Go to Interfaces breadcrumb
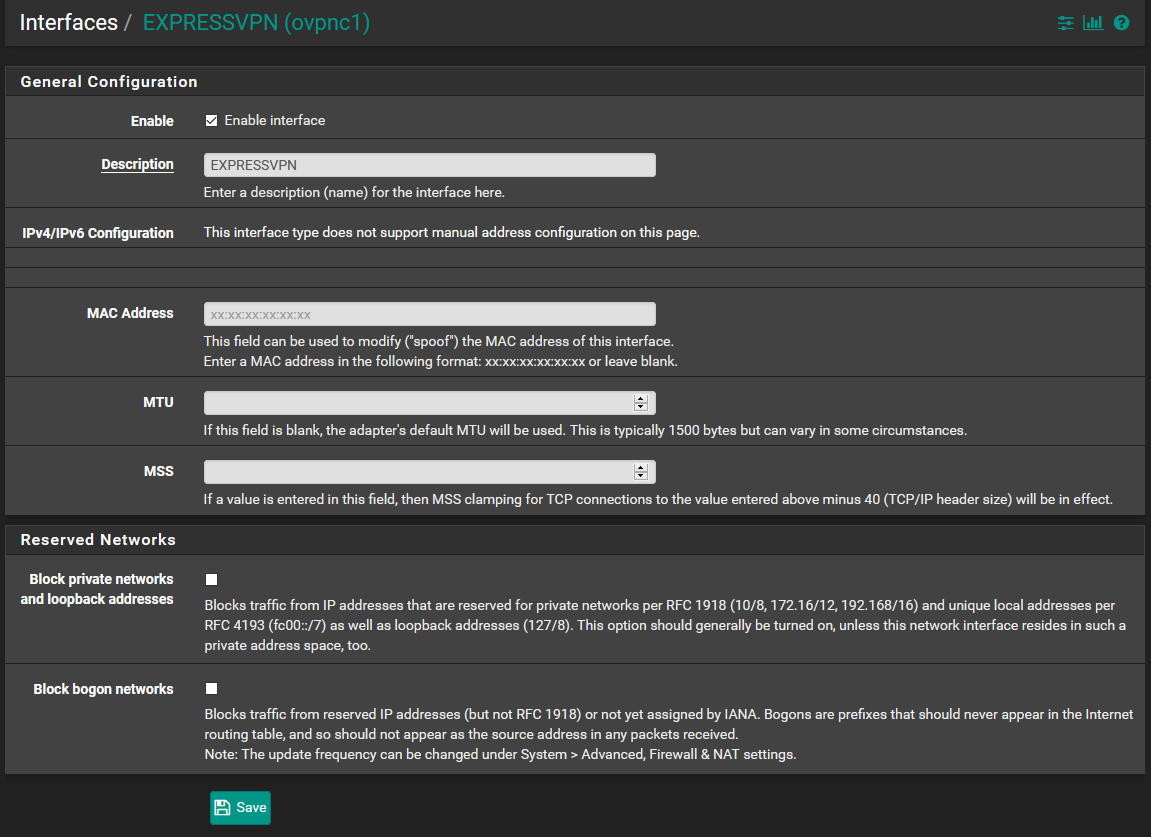Image resolution: width=1151 pixels, height=837 pixels. pos(68,22)
